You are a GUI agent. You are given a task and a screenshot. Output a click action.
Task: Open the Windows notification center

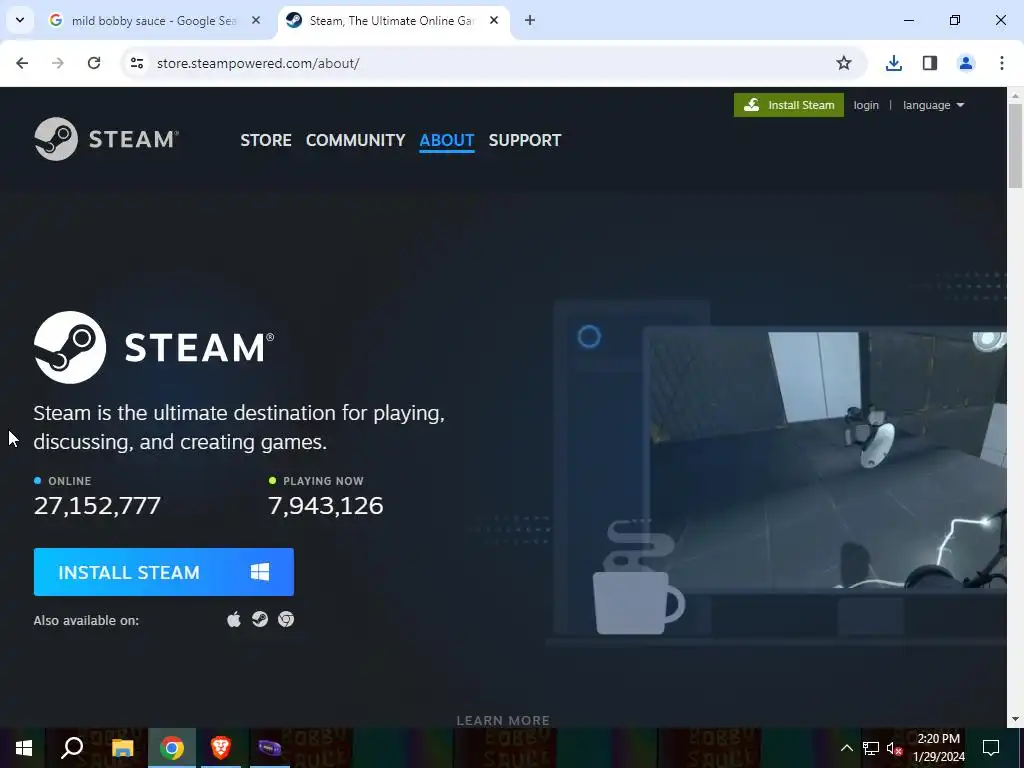pyautogui.click(x=991, y=748)
